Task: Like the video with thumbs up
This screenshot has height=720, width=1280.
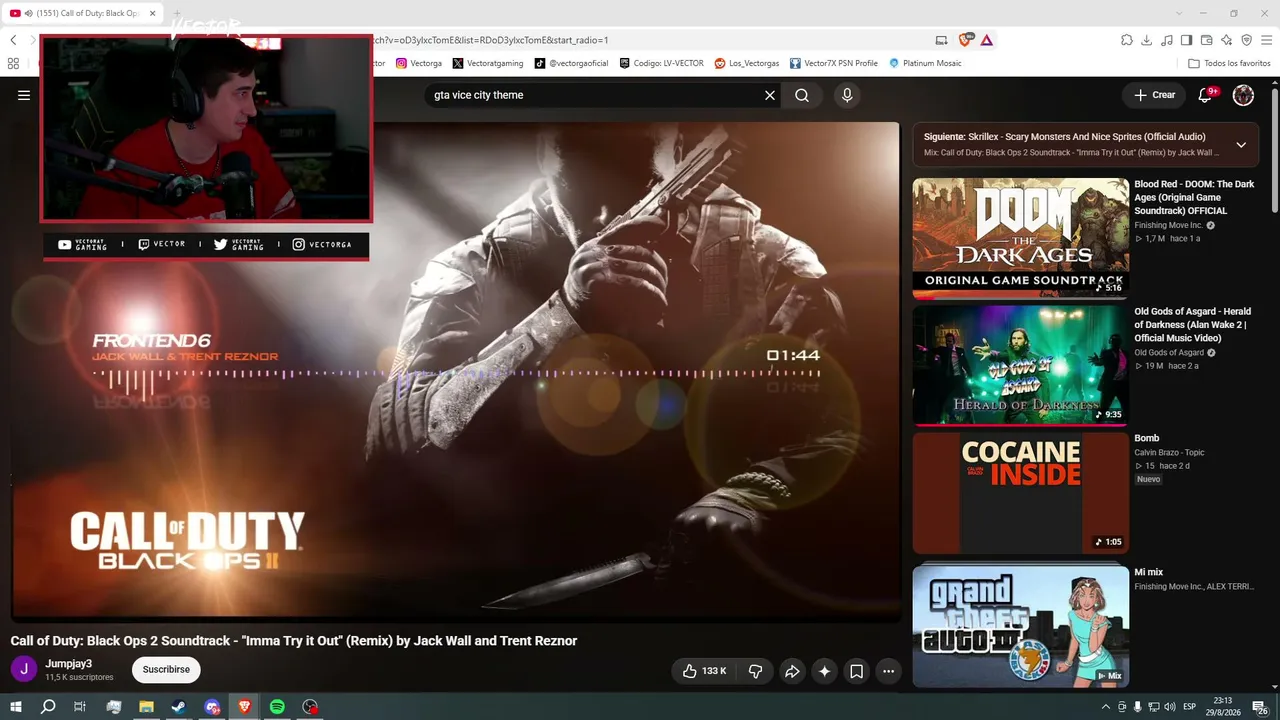Action: coord(704,671)
